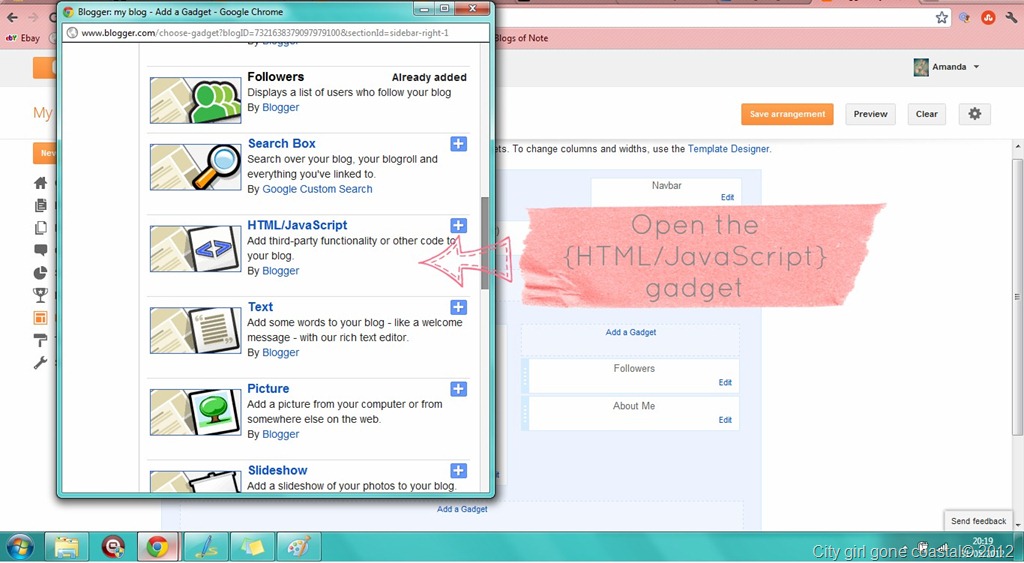
Task: Open the Ebay bookmark
Action: (24, 38)
